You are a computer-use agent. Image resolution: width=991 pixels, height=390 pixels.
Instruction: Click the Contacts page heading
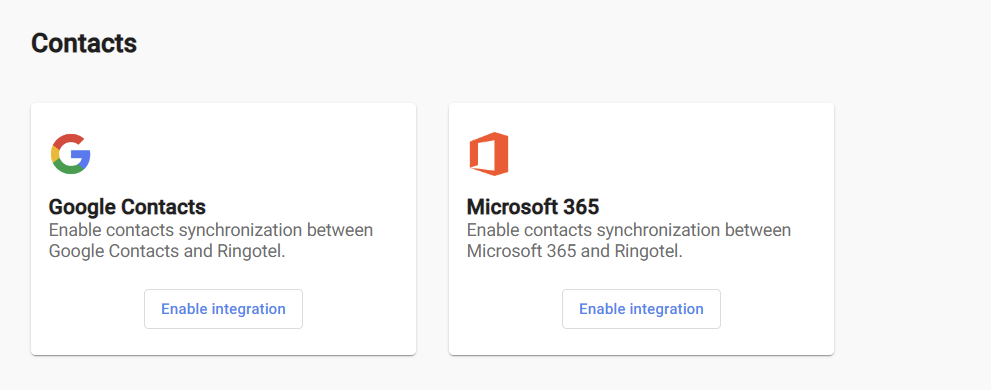[84, 44]
